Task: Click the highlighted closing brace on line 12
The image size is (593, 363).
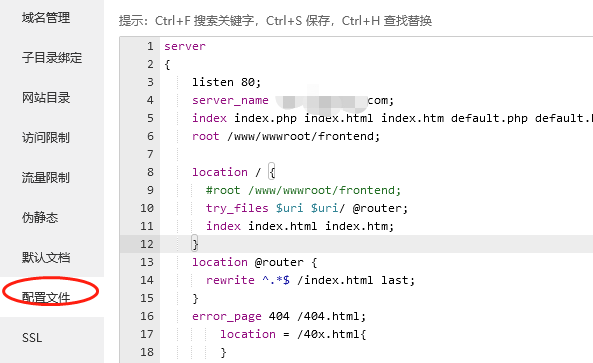Action: [x=195, y=244]
